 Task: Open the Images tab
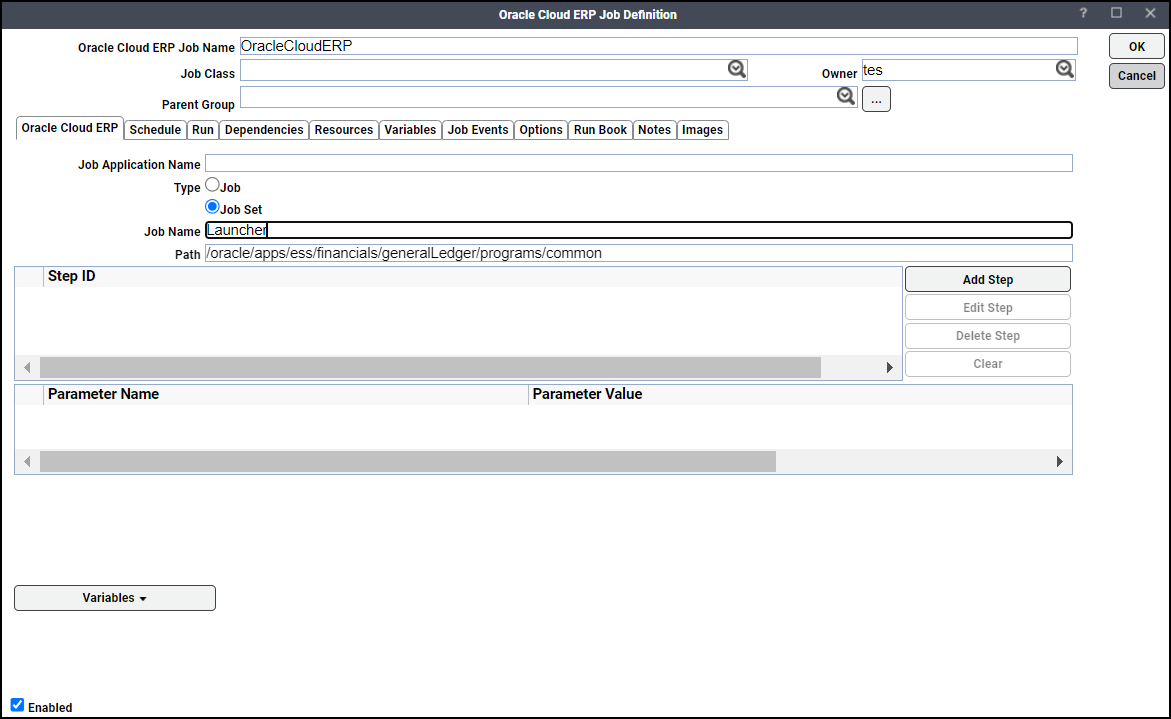[x=702, y=130]
